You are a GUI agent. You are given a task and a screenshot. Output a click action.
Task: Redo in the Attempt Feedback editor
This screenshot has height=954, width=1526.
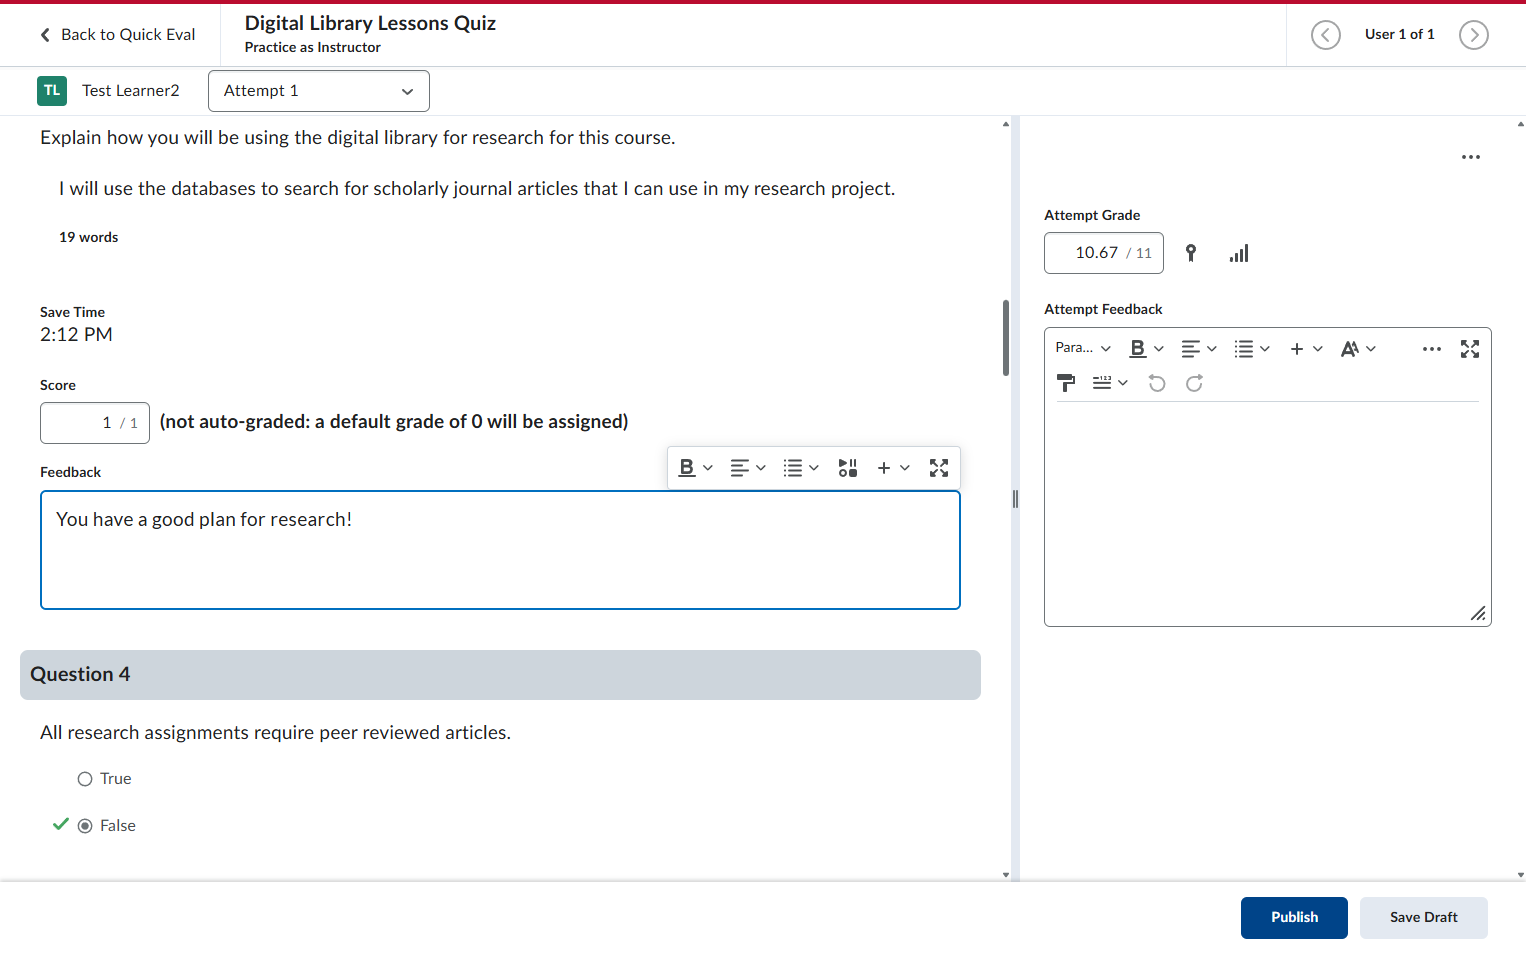tap(1194, 383)
